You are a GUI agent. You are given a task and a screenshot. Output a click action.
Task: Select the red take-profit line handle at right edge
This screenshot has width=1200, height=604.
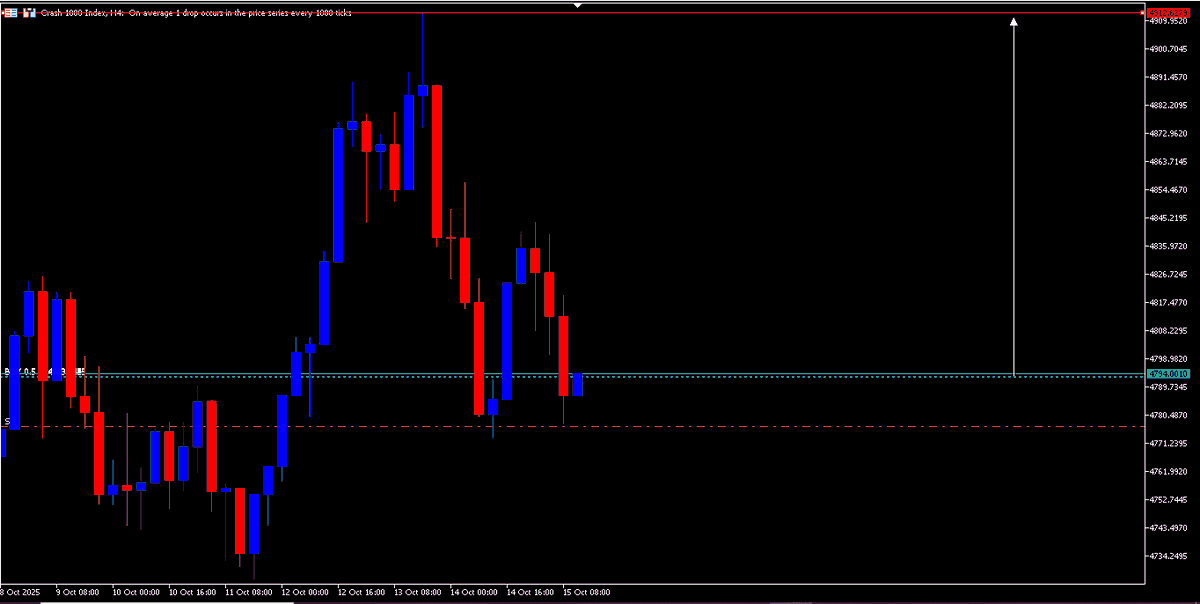coord(1141,13)
